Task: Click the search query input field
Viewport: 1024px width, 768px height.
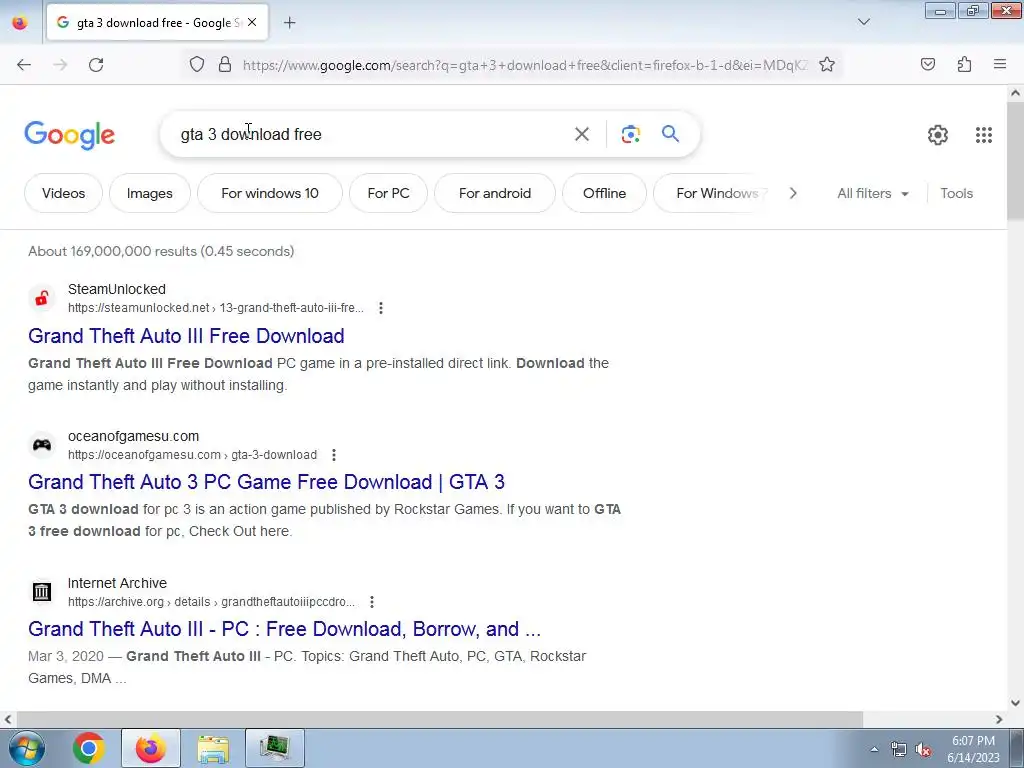Action: [x=372, y=134]
